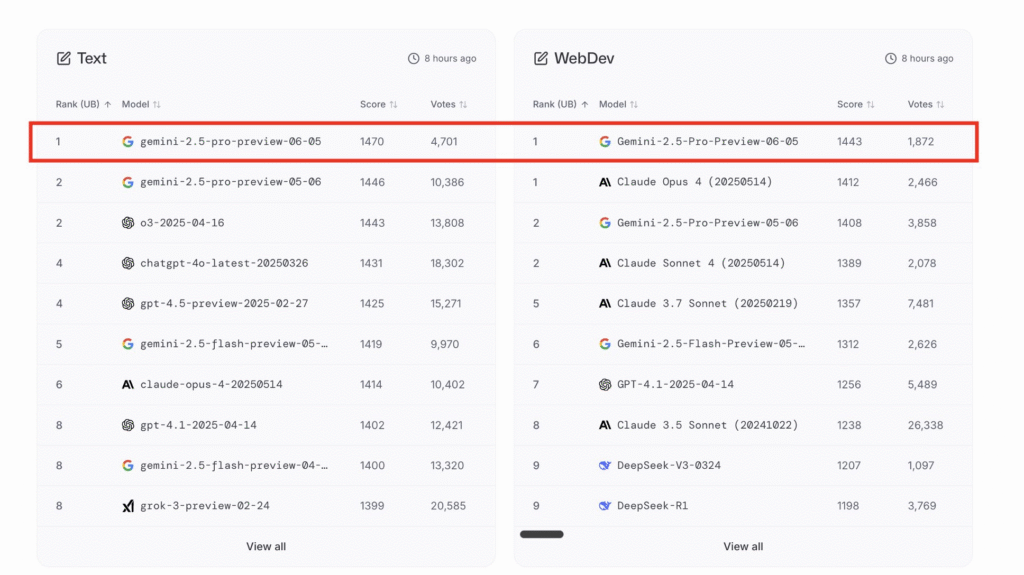Screen dimensions: 1024x575
Task: Click Google logo beside gemini-2.5-pro-preview-05-06 in Text
Action: pos(128,182)
